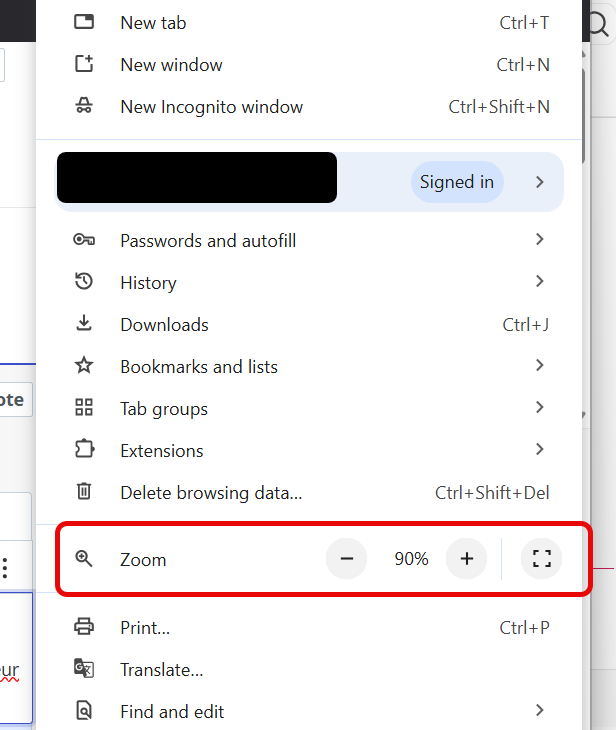Image resolution: width=616 pixels, height=730 pixels.
Task: Click the Delete browsing data trash icon
Action: point(84,492)
